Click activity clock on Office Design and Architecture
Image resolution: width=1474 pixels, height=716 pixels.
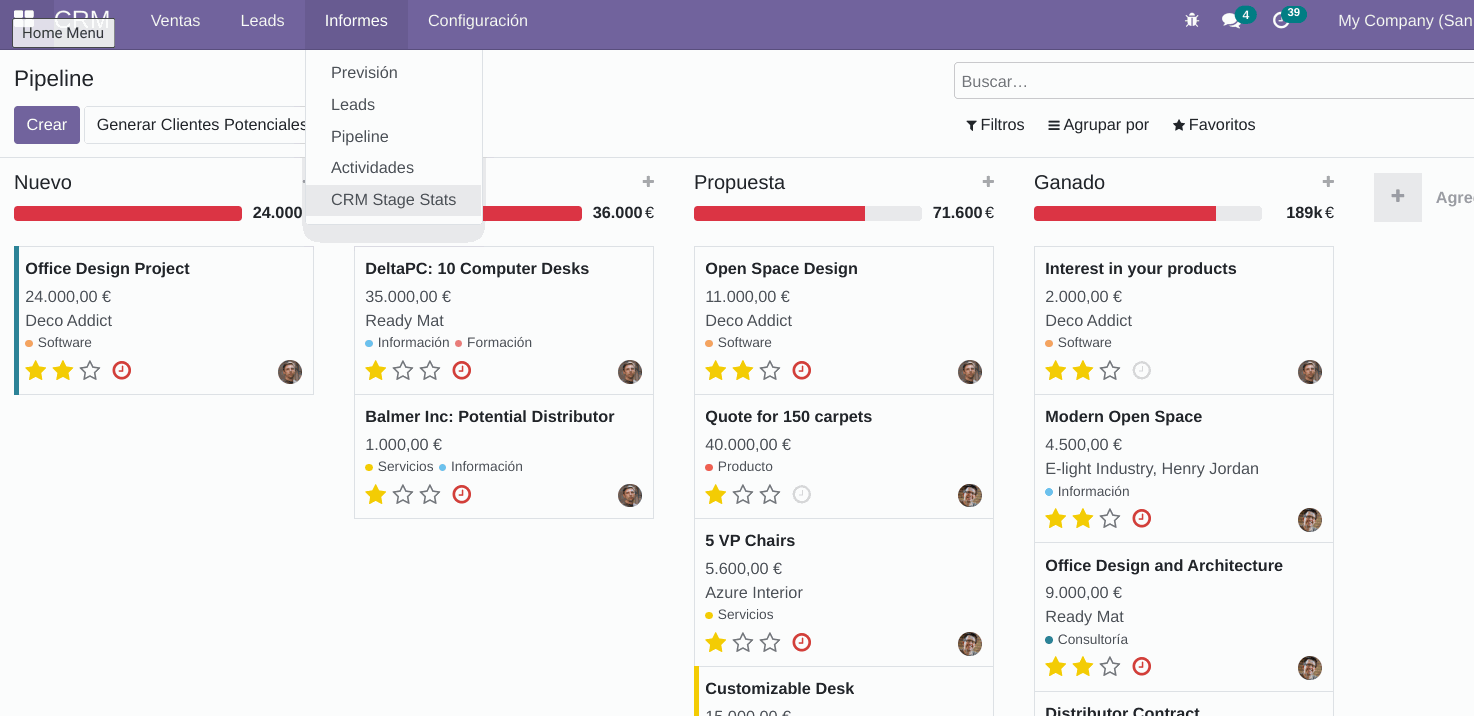[x=1142, y=666]
